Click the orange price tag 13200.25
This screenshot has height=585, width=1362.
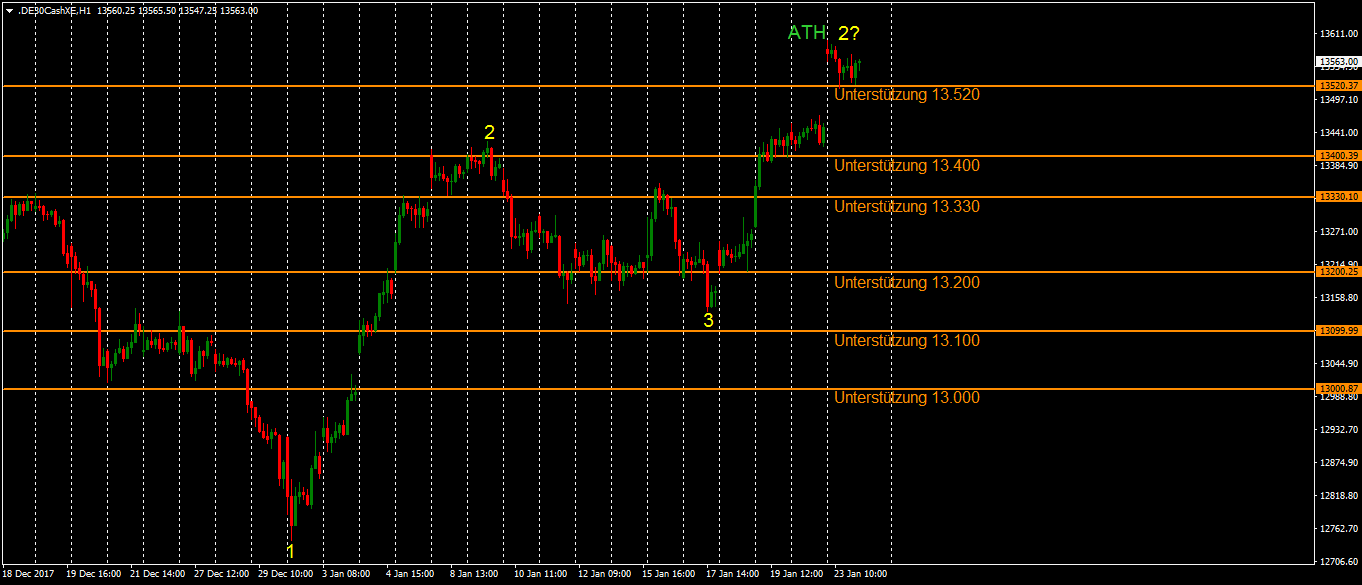tap(1337, 272)
